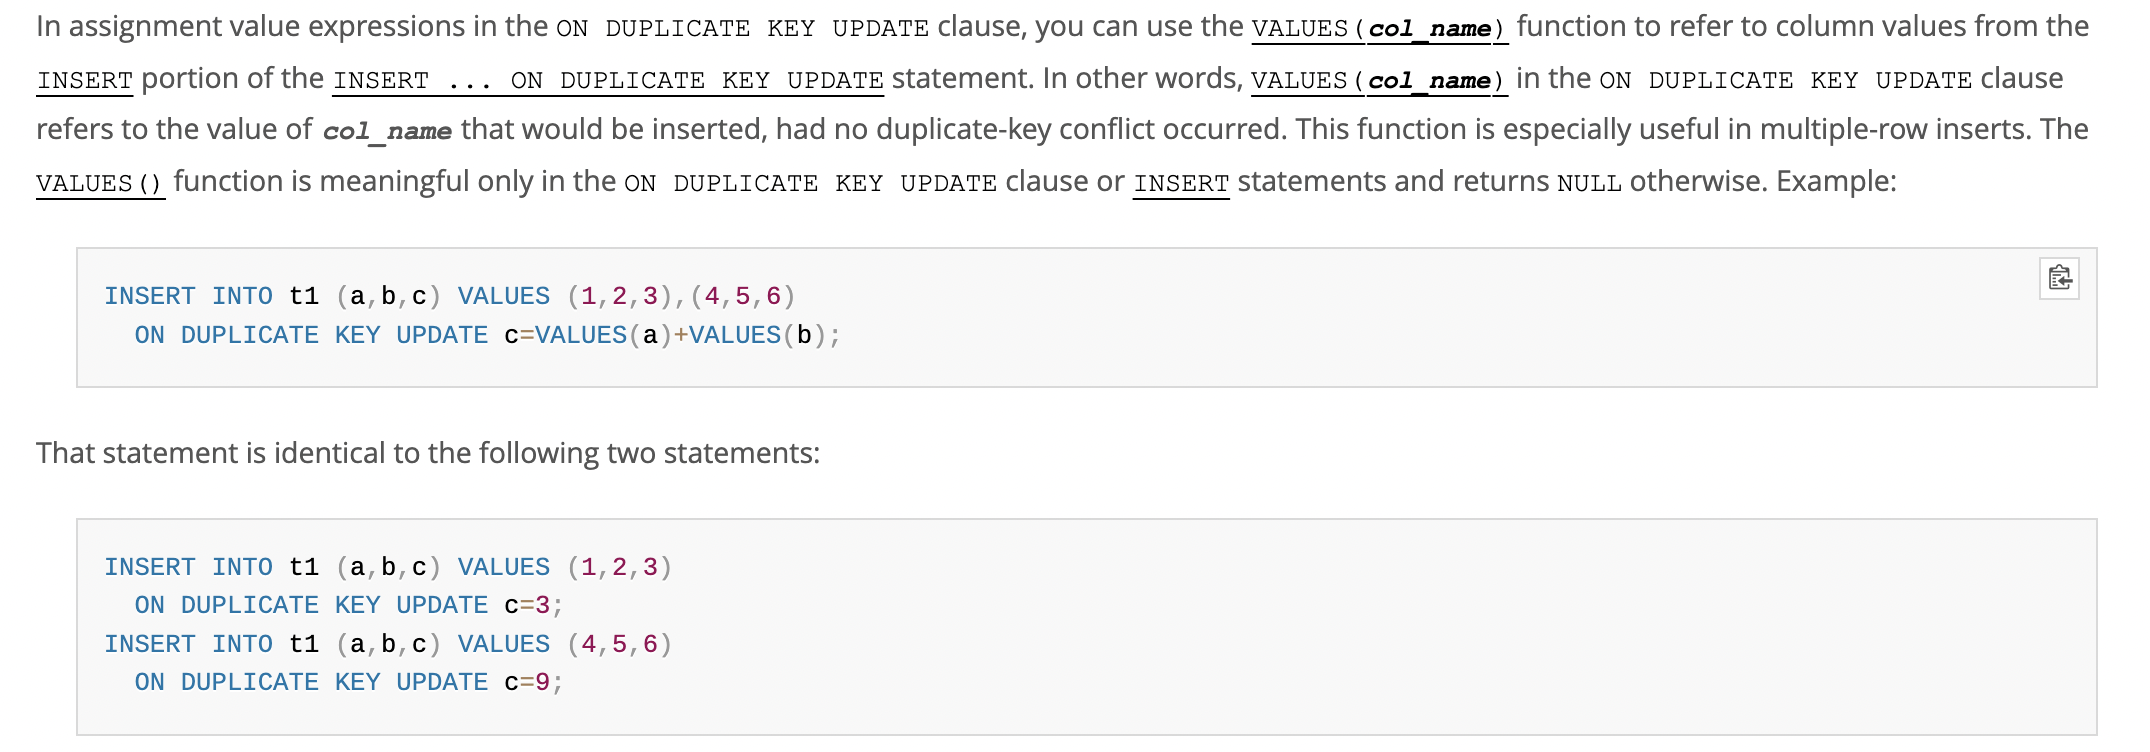Follow the INSERT link before "portion of the"
2150x752 pixels.
point(85,80)
